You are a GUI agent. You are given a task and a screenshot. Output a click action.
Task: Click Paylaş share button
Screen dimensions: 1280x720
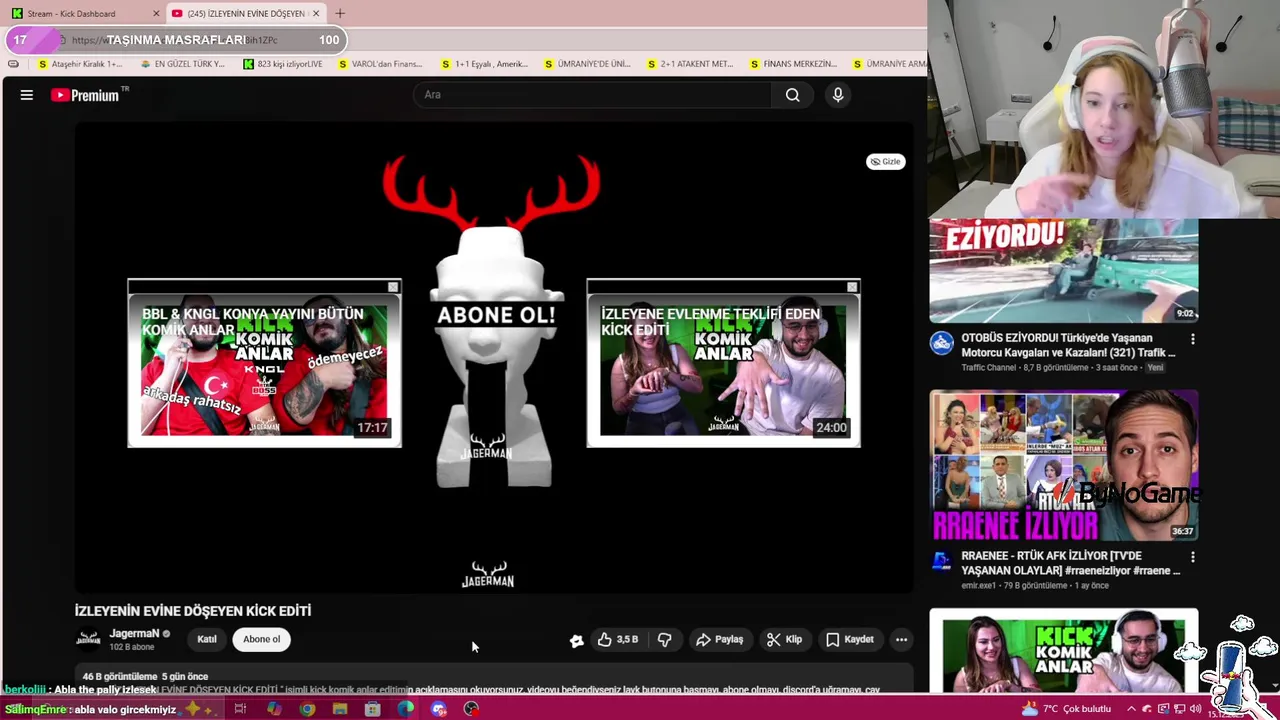click(719, 639)
